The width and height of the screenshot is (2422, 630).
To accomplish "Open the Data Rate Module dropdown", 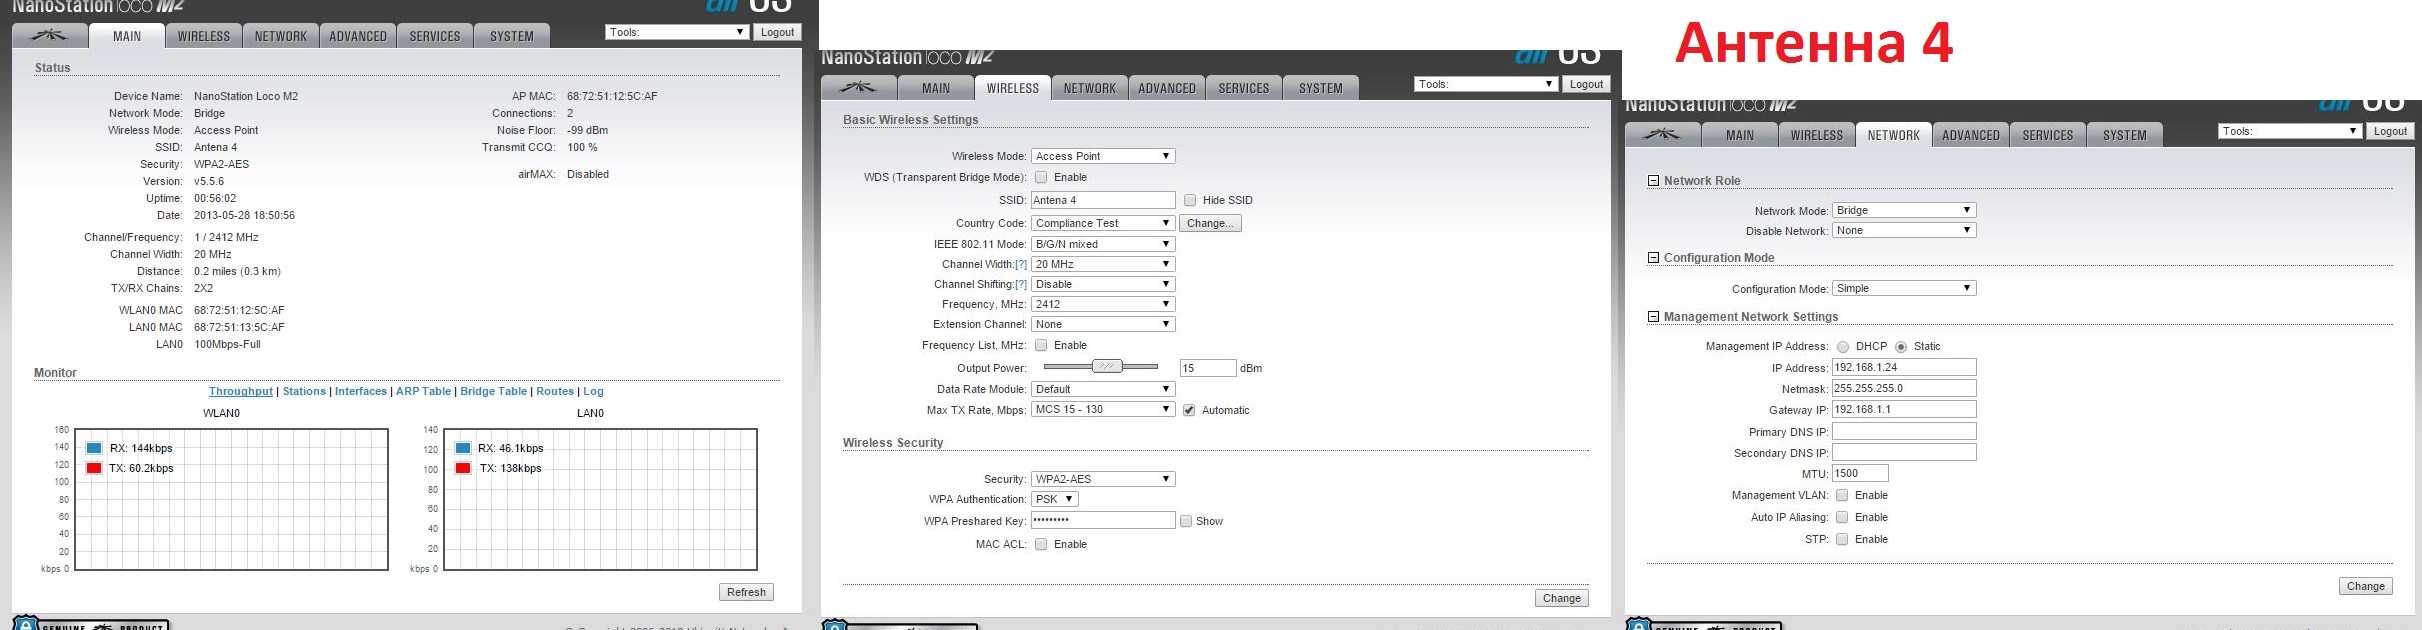I will click(1103, 389).
